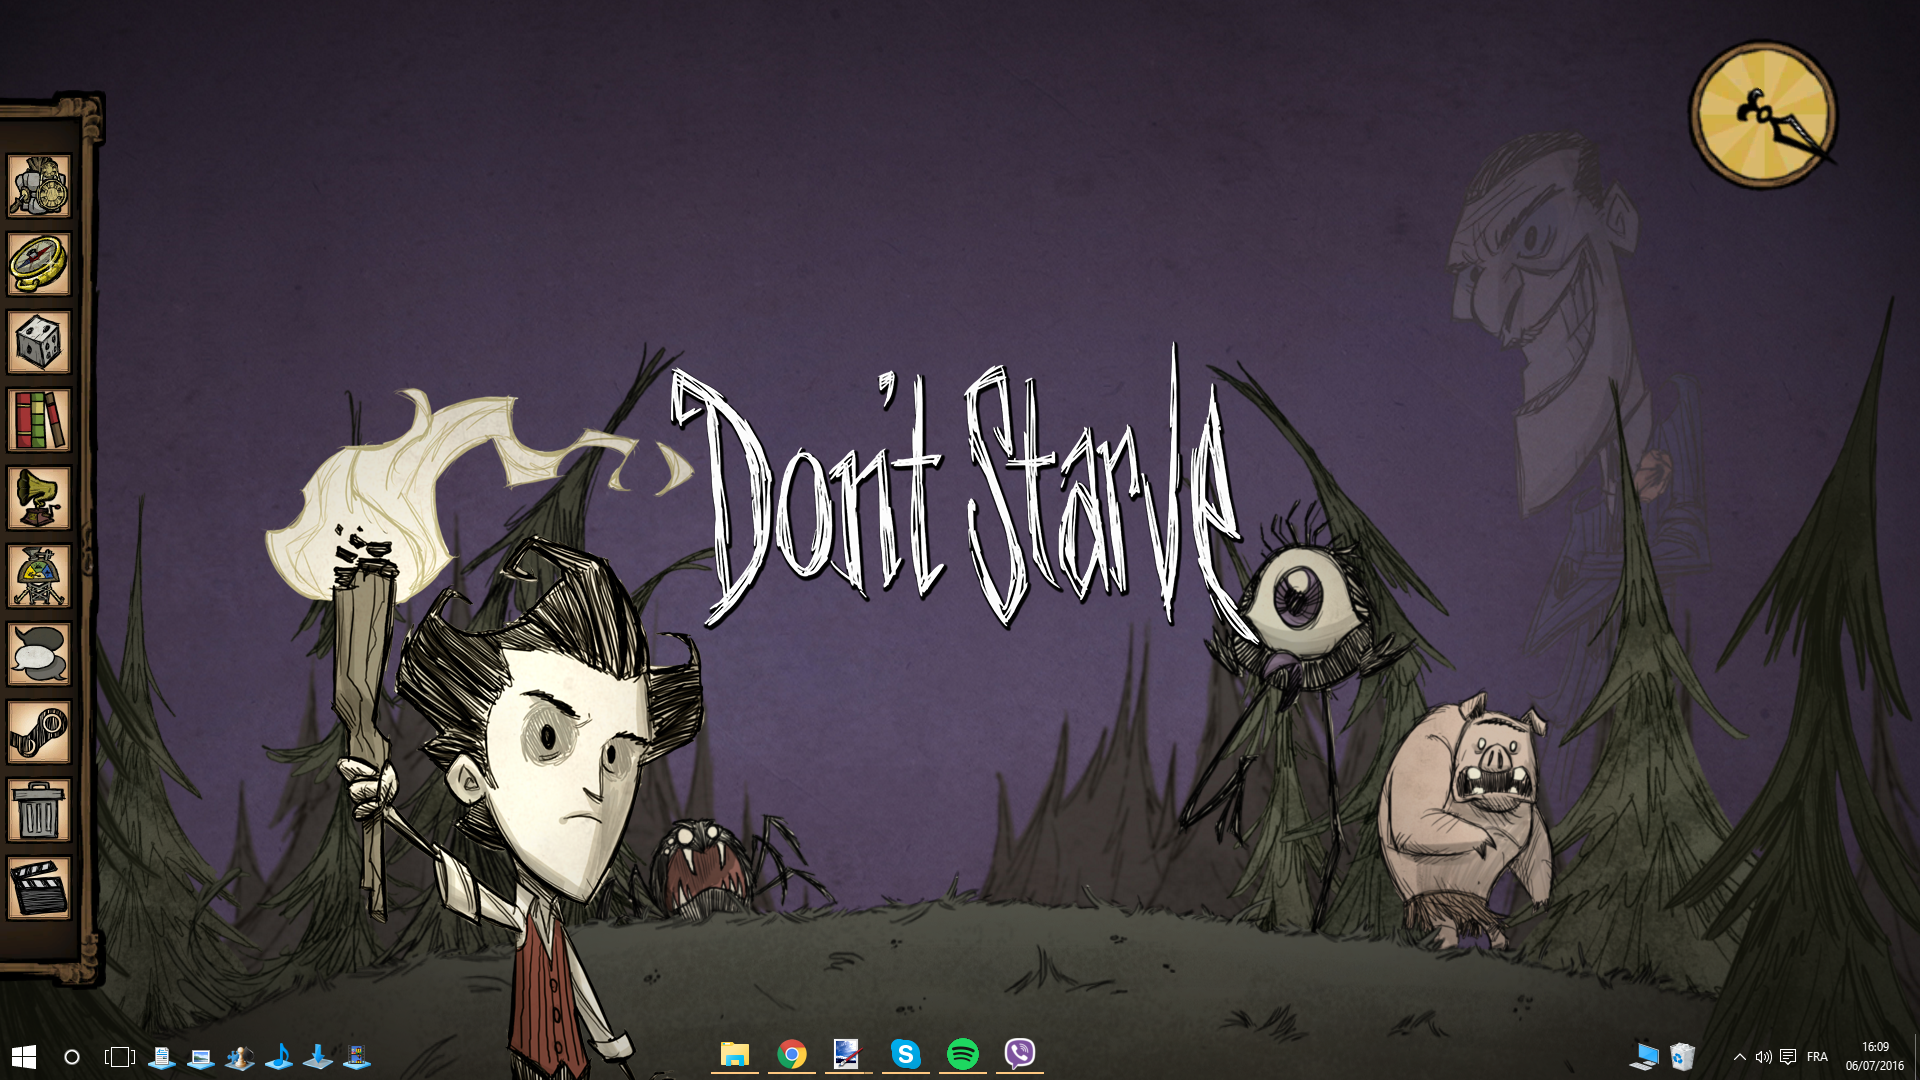Open the movie clapperboard icon in sidebar
Image resolution: width=1920 pixels, height=1080 pixels.
point(39,888)
